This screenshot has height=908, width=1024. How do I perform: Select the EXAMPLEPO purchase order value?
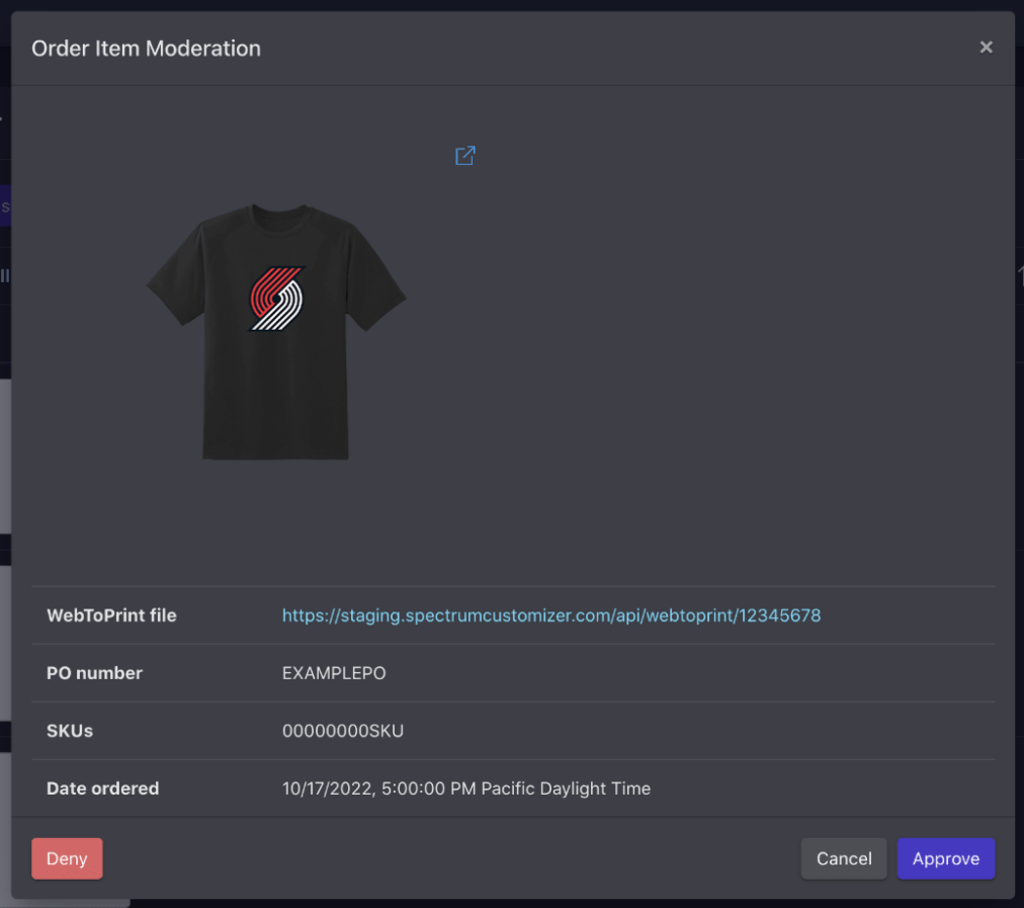click(x=334, y=673)
